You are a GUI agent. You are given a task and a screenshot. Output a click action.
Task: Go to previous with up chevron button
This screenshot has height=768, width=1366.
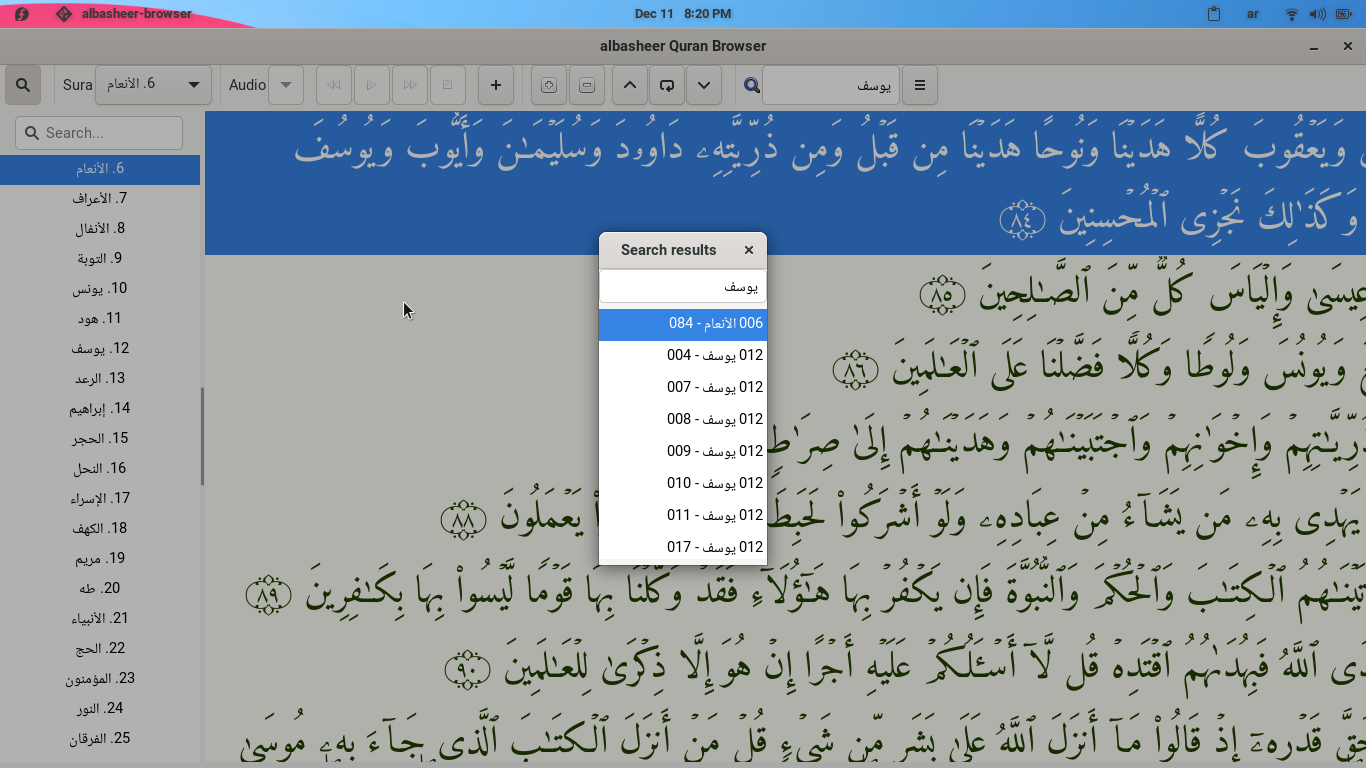629,85
